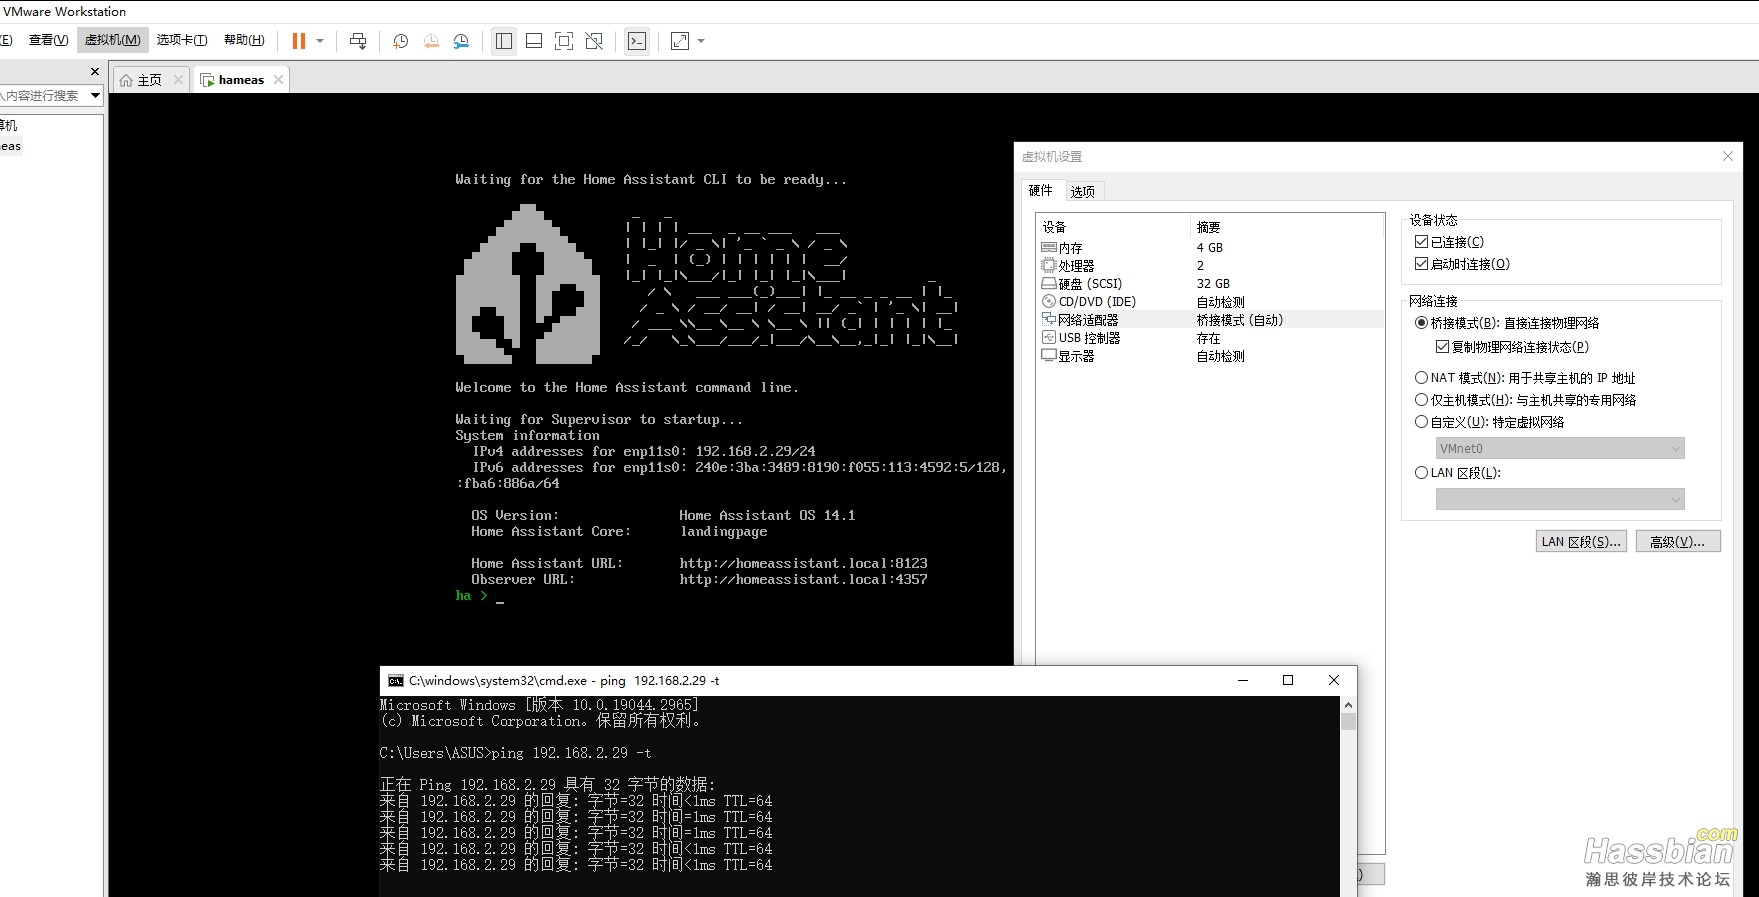
Task: Select the CD/DVD (IDE) device row
Action: pyautogui.click(x=1210, y=301)
